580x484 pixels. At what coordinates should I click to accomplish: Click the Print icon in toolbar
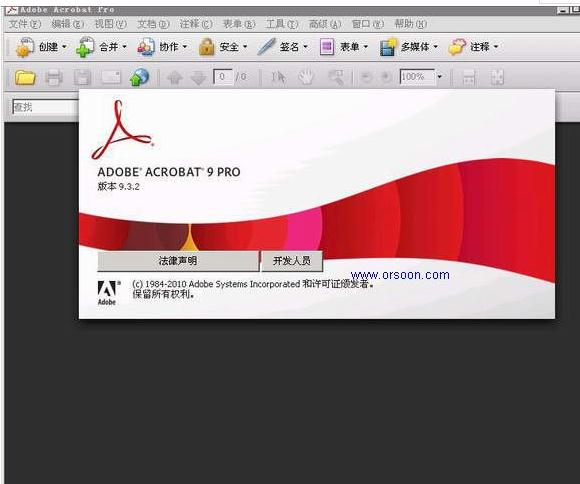[54, 78]
